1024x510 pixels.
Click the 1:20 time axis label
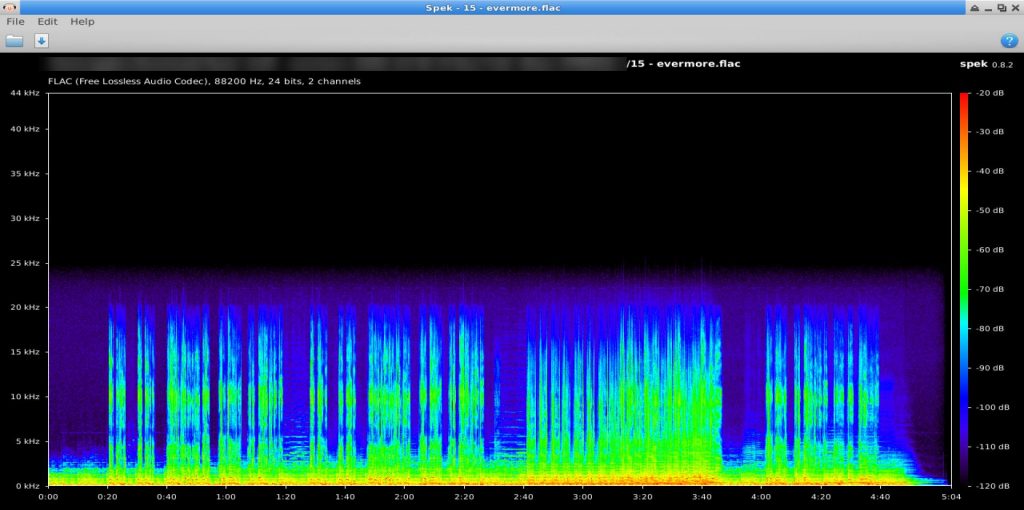(x=285, y=496)
